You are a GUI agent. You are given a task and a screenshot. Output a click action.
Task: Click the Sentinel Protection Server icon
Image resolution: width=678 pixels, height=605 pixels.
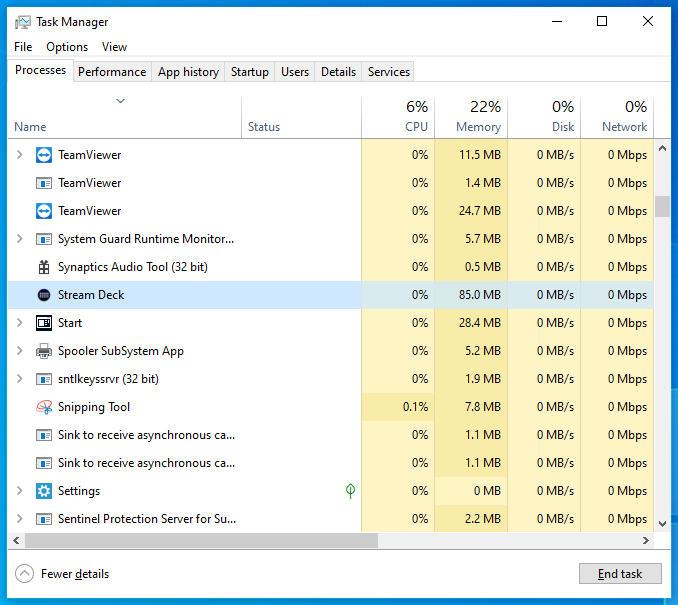[44, 519]
